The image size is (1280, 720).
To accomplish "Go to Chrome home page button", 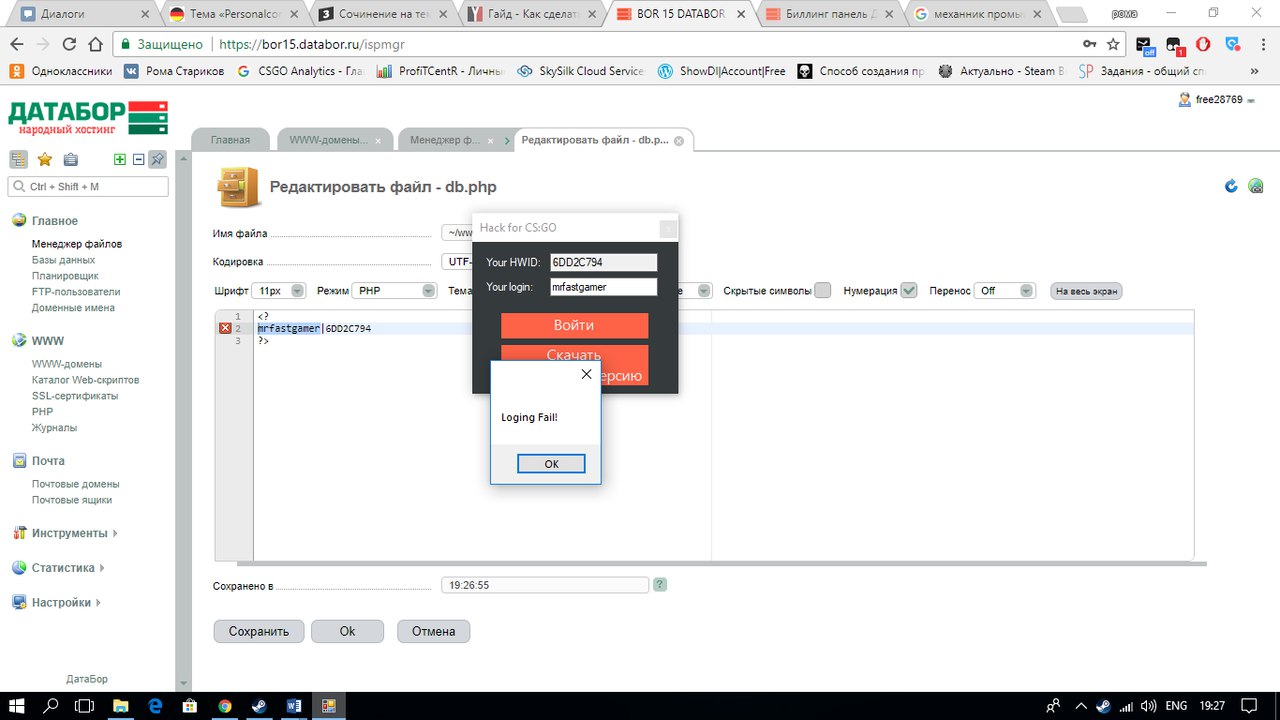I will pos(95,44).
